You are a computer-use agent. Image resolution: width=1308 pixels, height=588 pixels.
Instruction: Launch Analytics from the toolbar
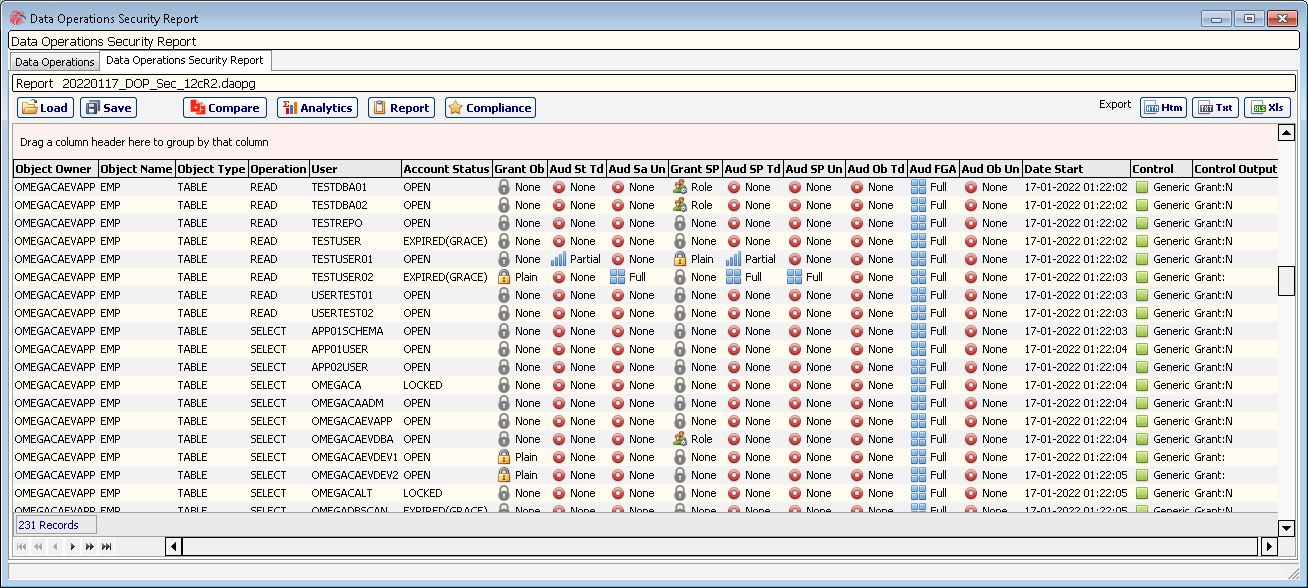317,108
